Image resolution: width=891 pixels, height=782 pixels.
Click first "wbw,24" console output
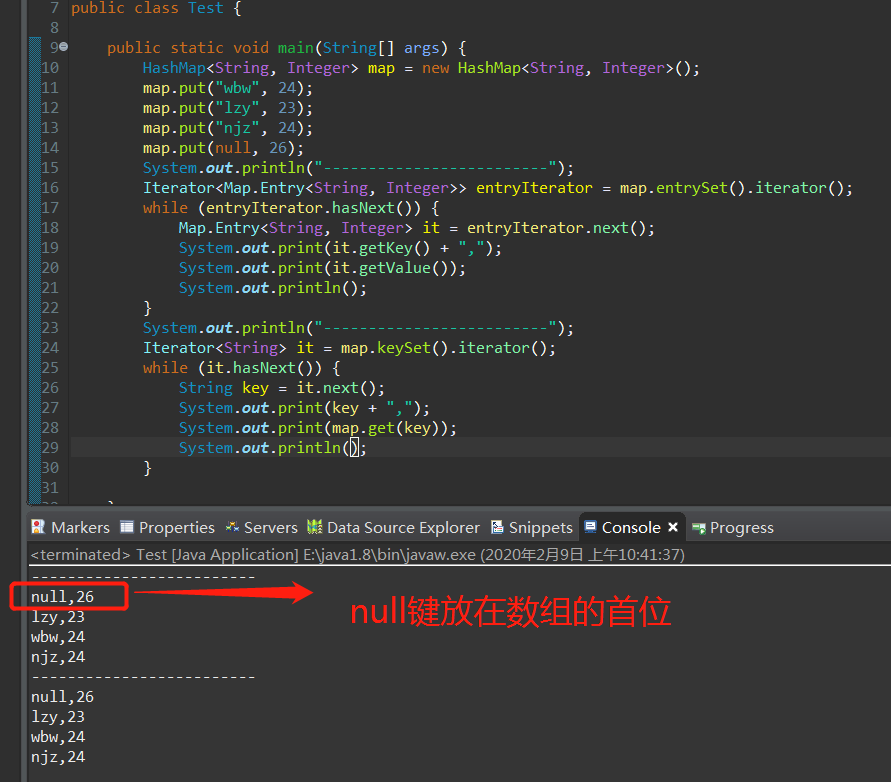pyautogui.click(x=58, y=637)
